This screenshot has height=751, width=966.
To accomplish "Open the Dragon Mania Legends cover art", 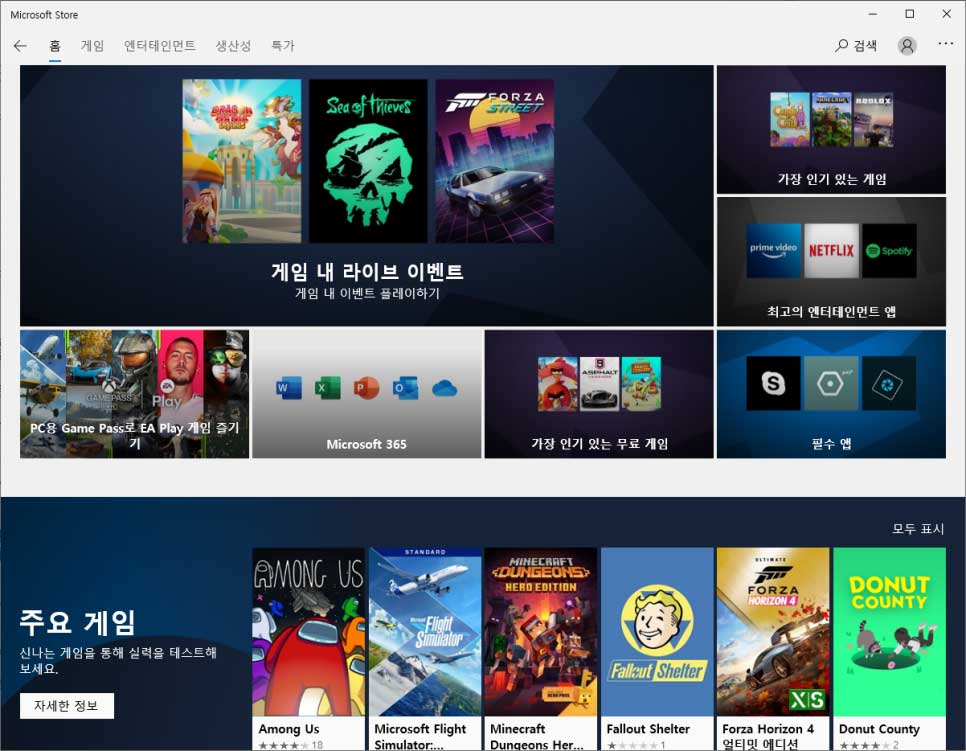I will 242,161.
